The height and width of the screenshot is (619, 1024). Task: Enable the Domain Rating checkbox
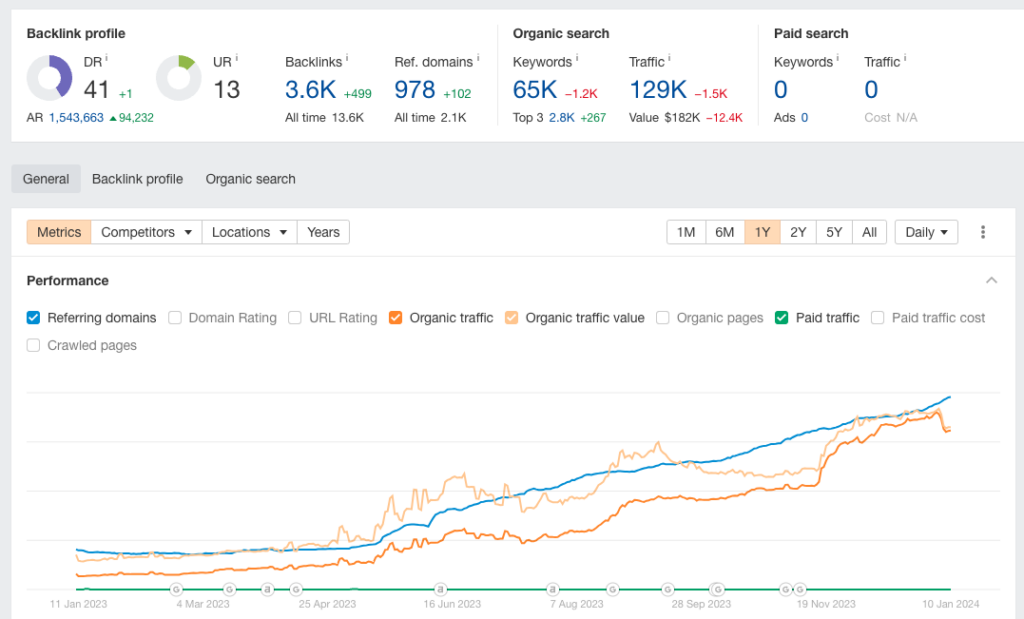tap(175, 318)
